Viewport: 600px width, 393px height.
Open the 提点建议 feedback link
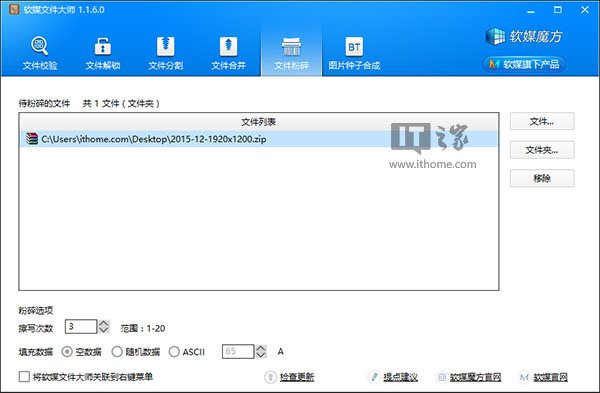point(393,377)
